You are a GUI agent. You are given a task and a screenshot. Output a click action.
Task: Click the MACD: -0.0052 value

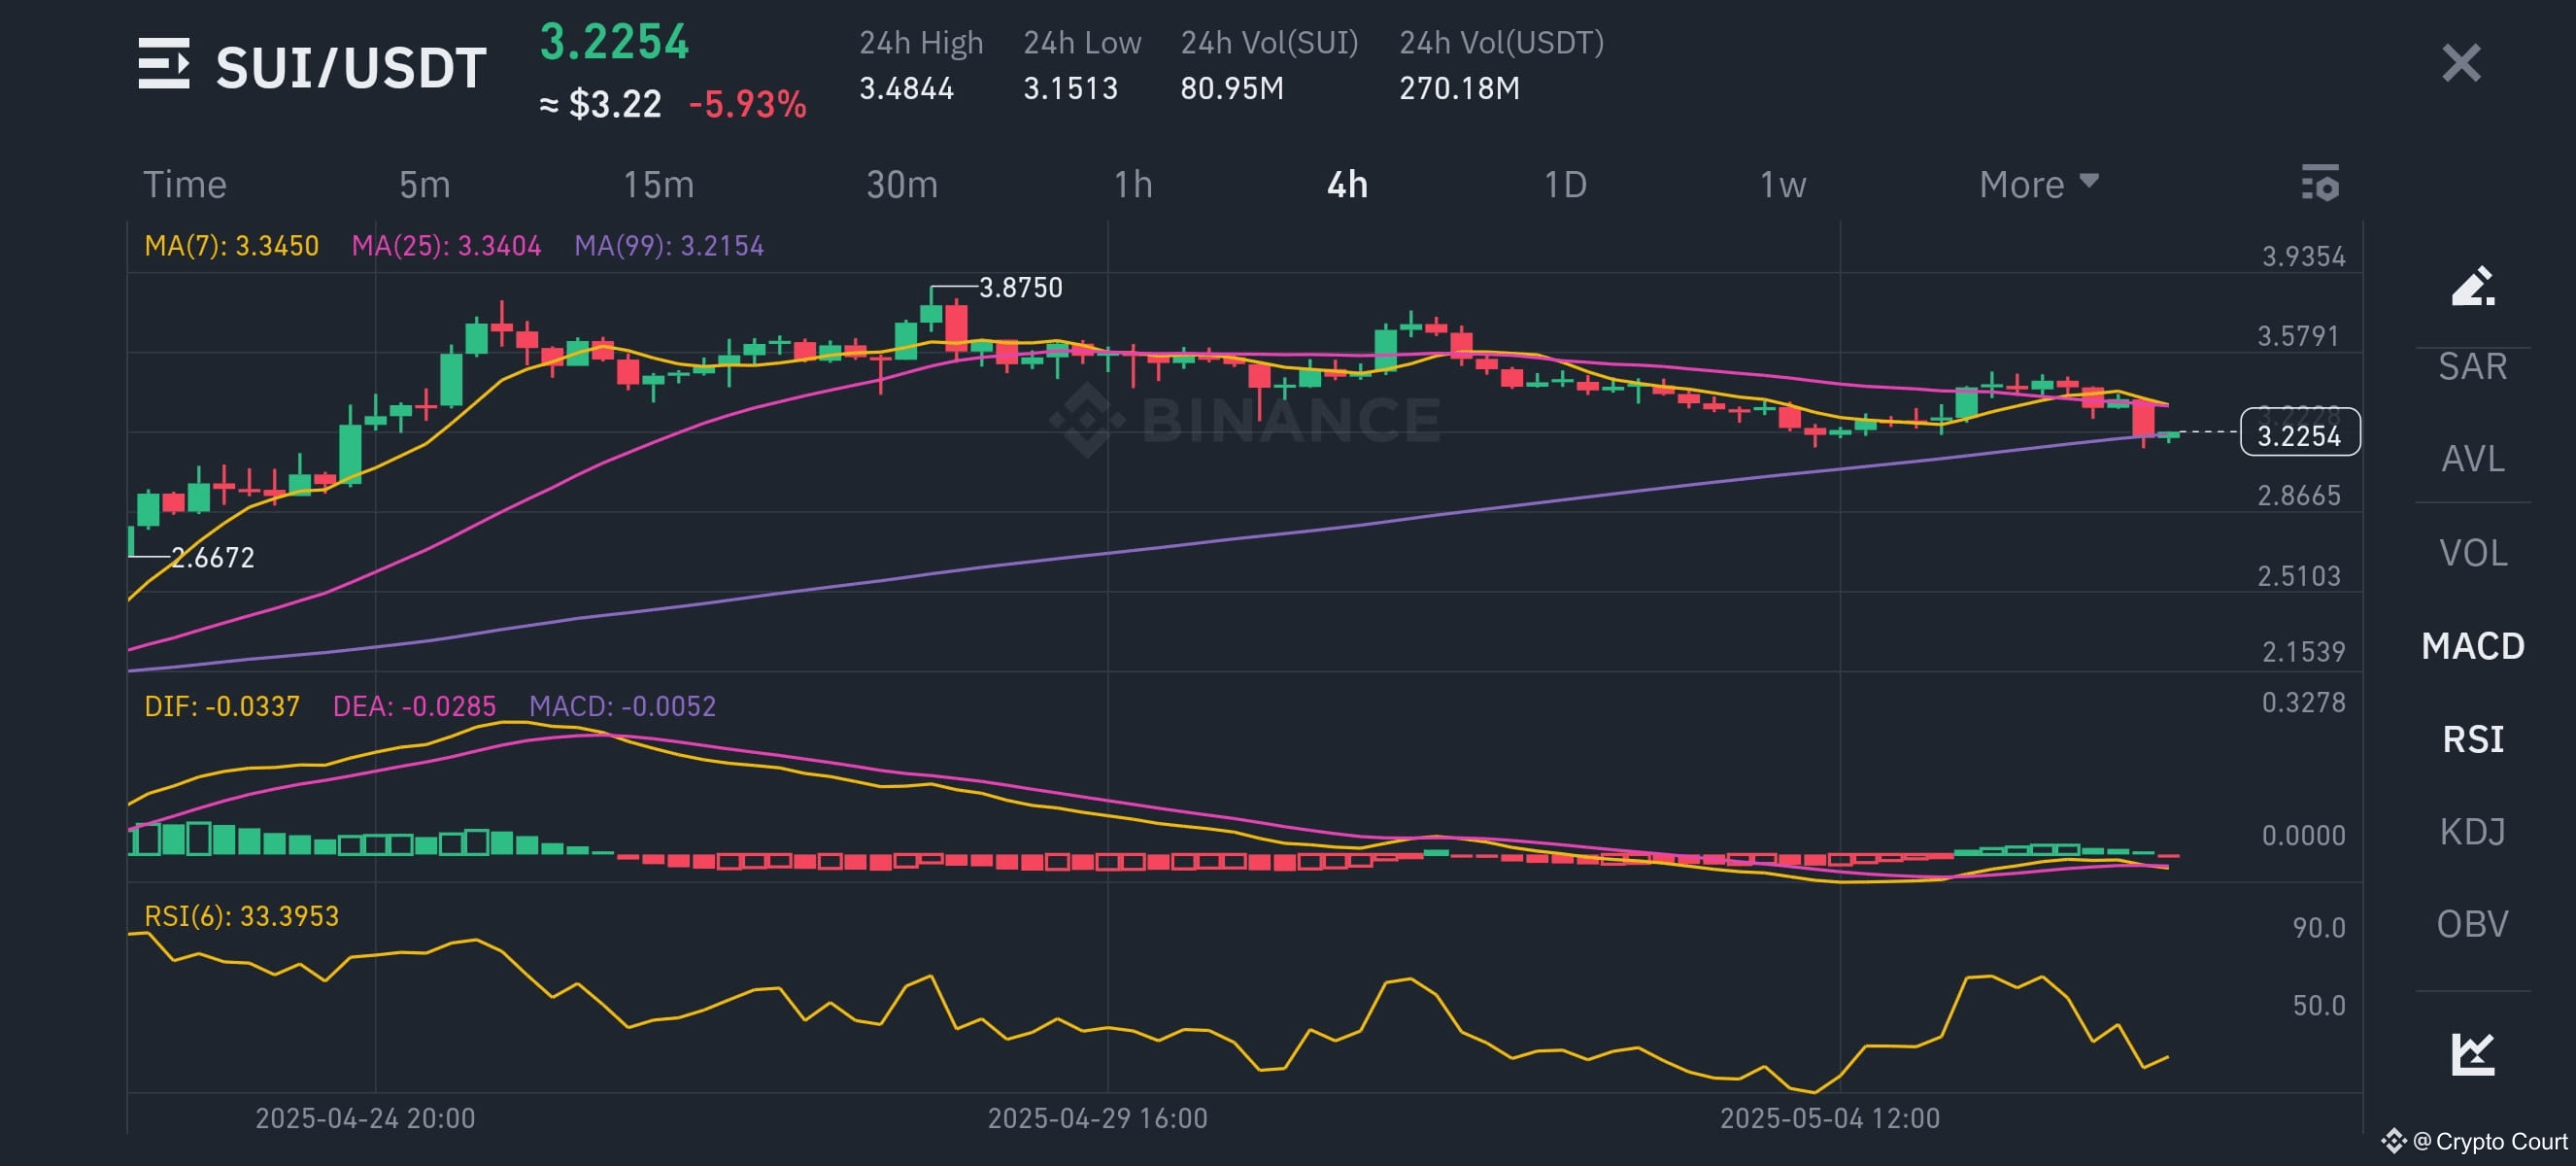622,706
